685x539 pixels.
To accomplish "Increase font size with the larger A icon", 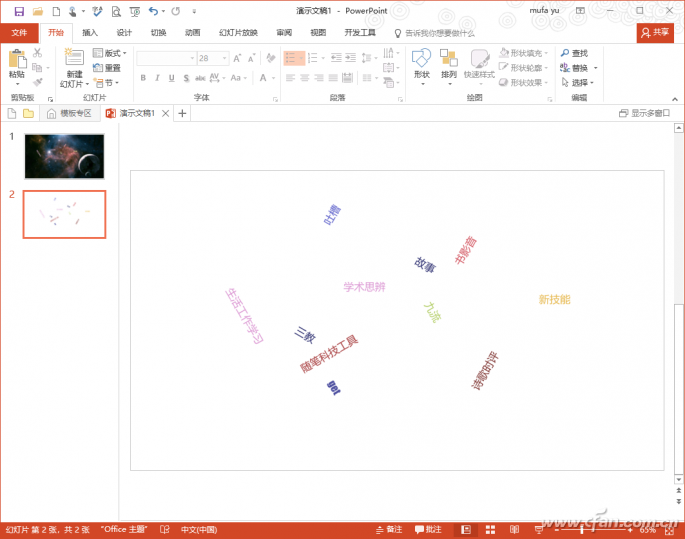I will coord(237,58).
